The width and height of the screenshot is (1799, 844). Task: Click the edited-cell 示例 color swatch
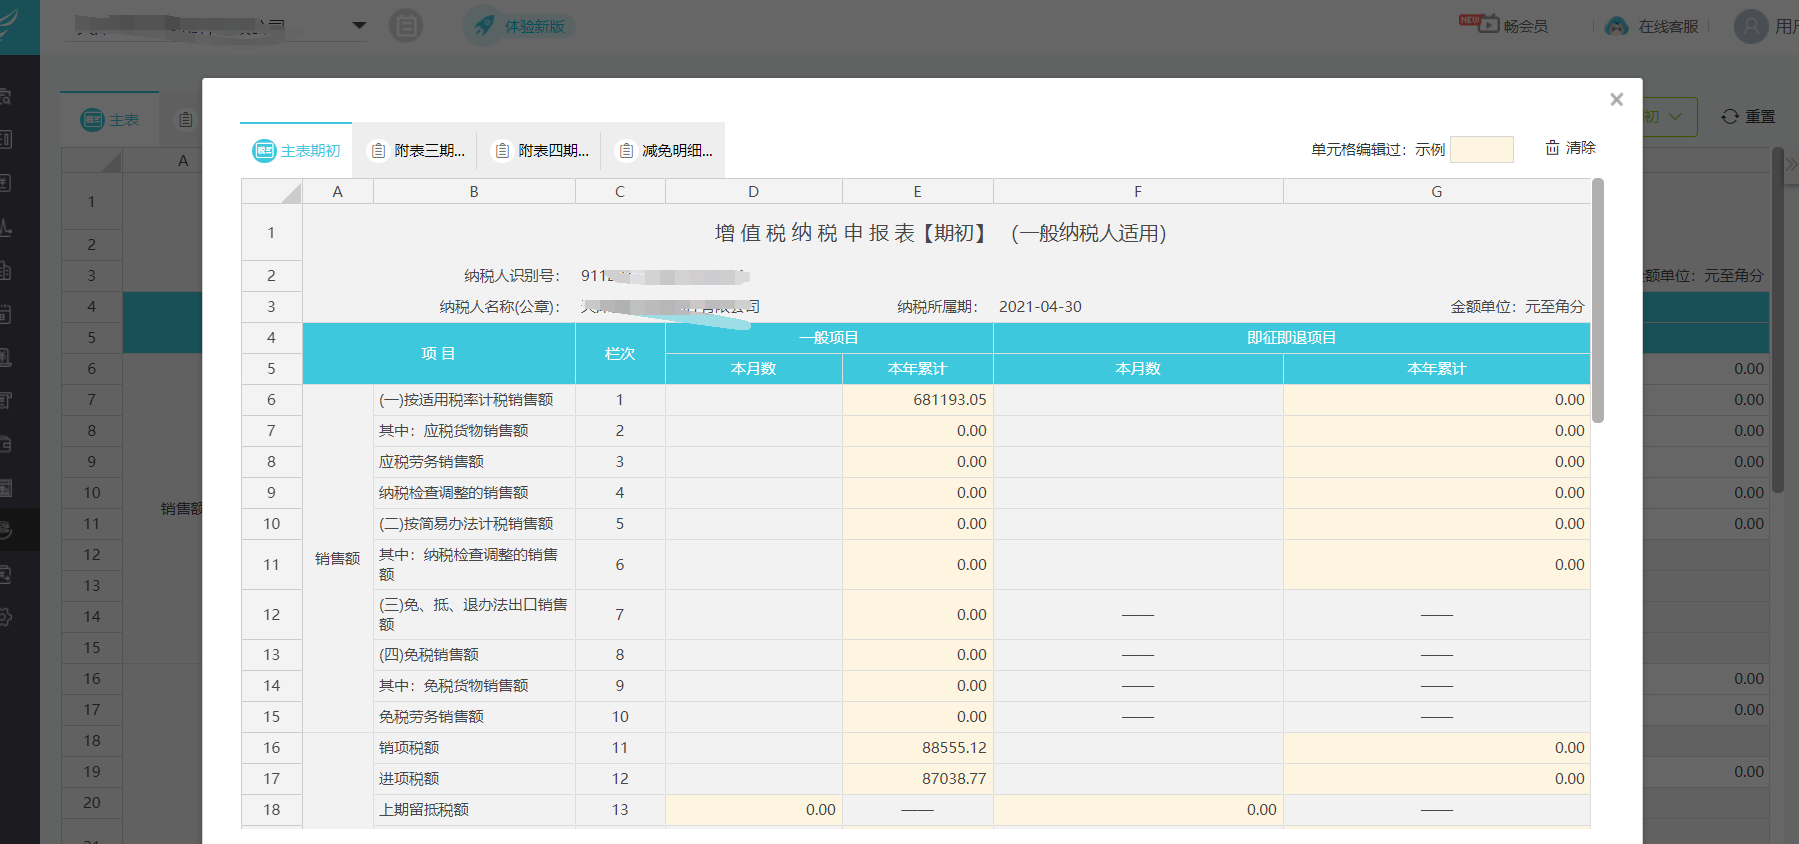(x=1481, y=150)
